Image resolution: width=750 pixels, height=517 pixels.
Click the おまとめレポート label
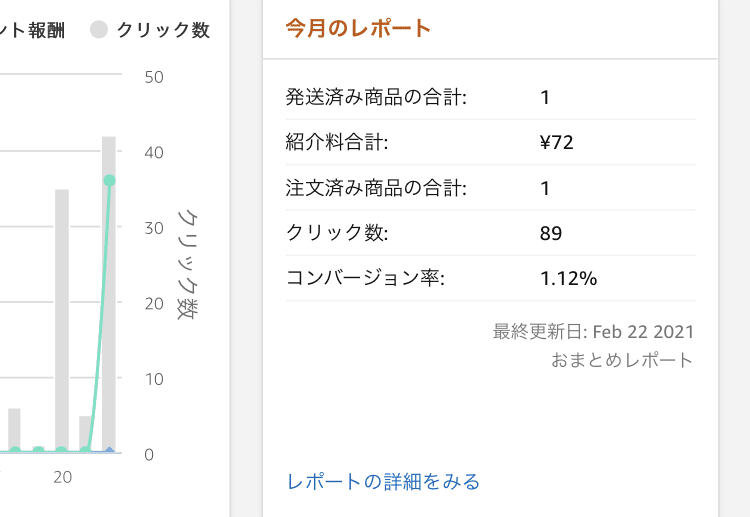622,360
